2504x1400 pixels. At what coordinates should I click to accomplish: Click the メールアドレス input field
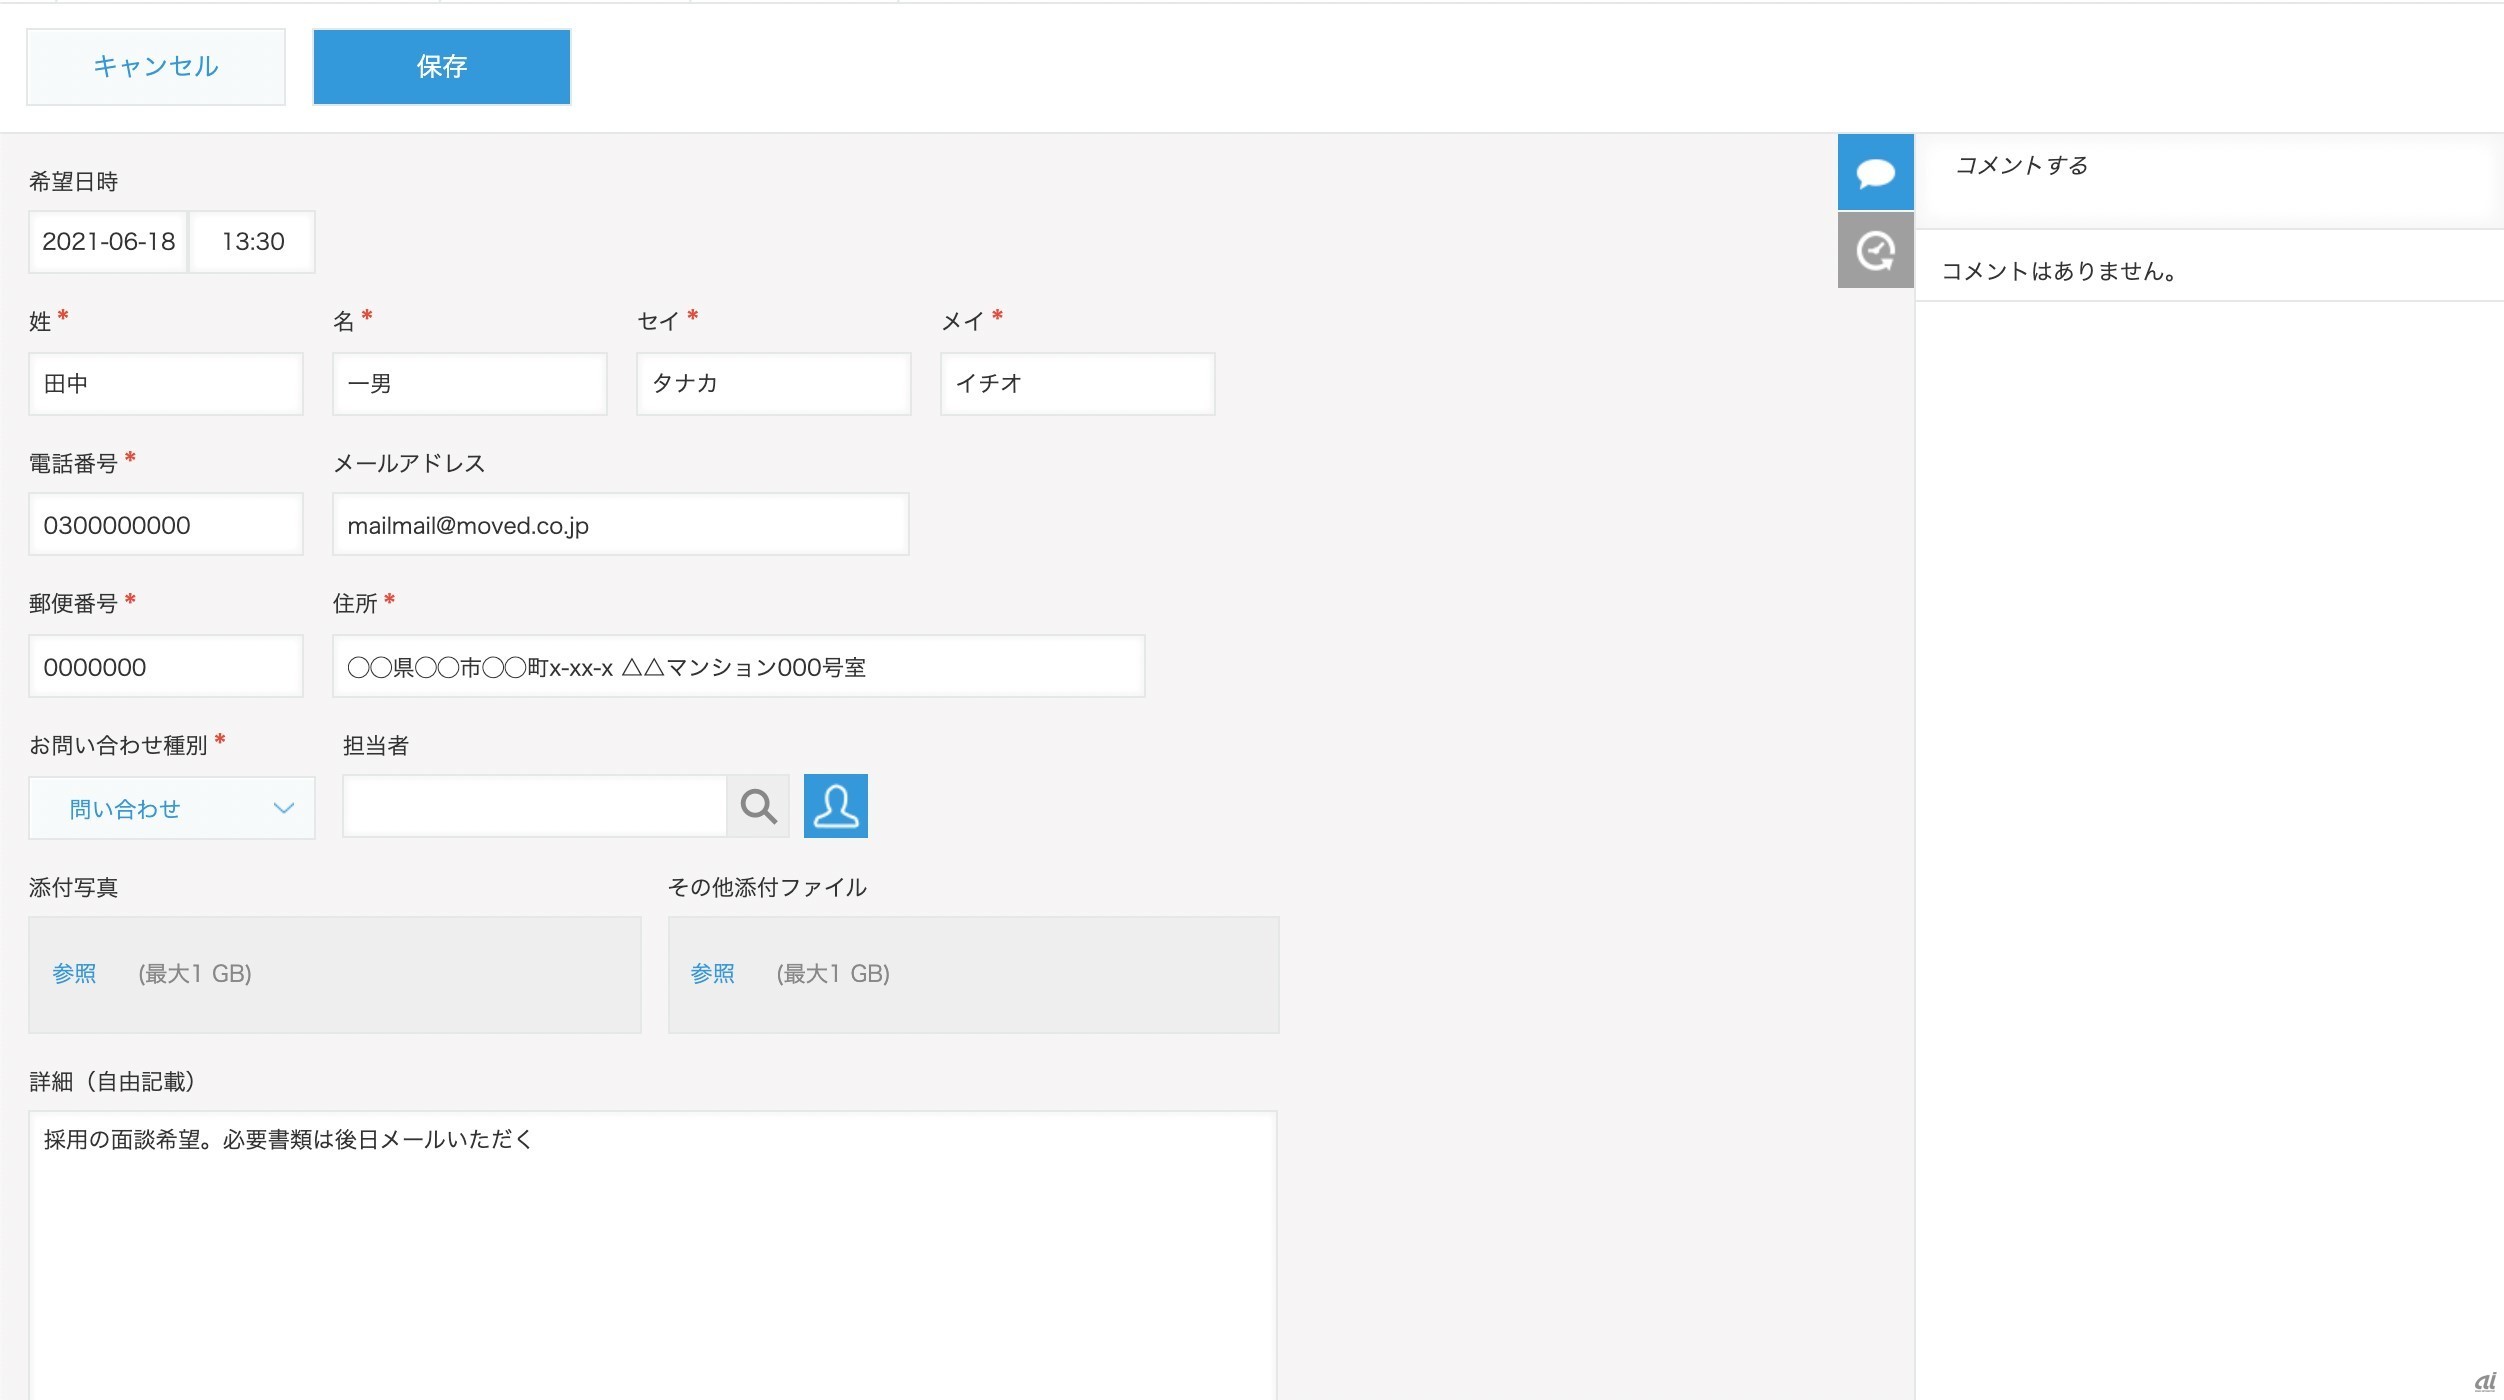click(620, 525)
